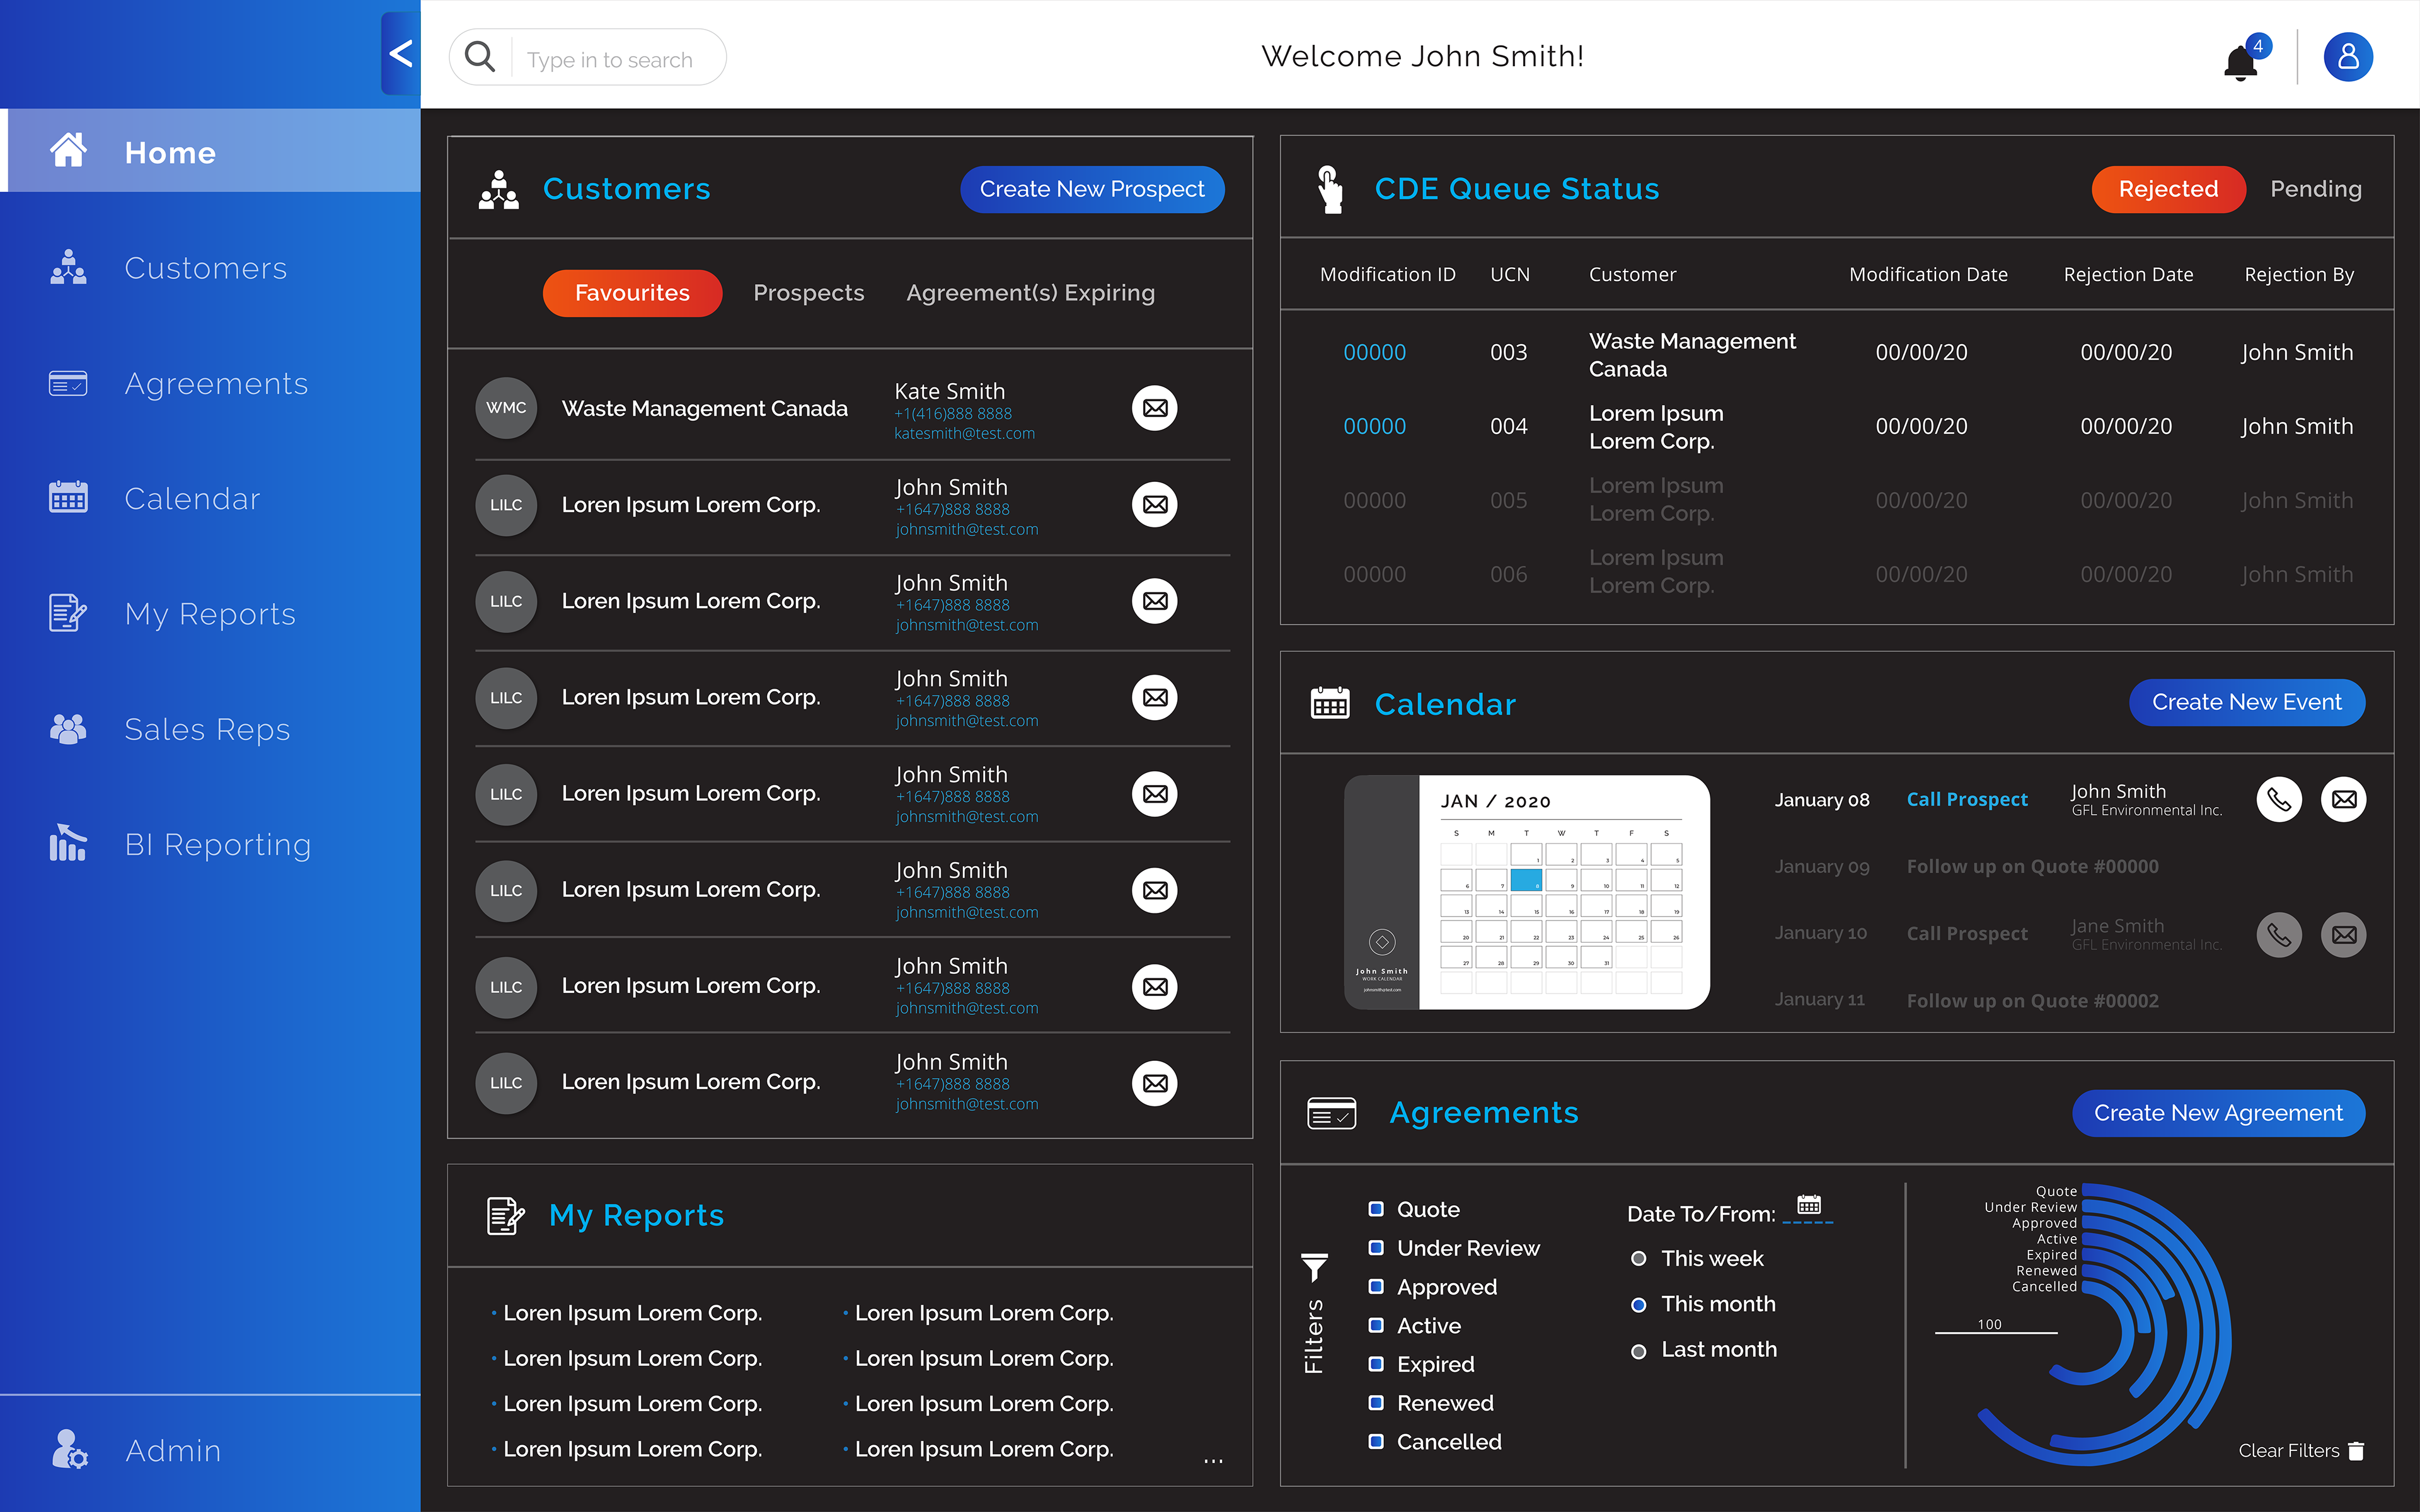
Task: Click the Create New Event button
Action: [2246, 702]
